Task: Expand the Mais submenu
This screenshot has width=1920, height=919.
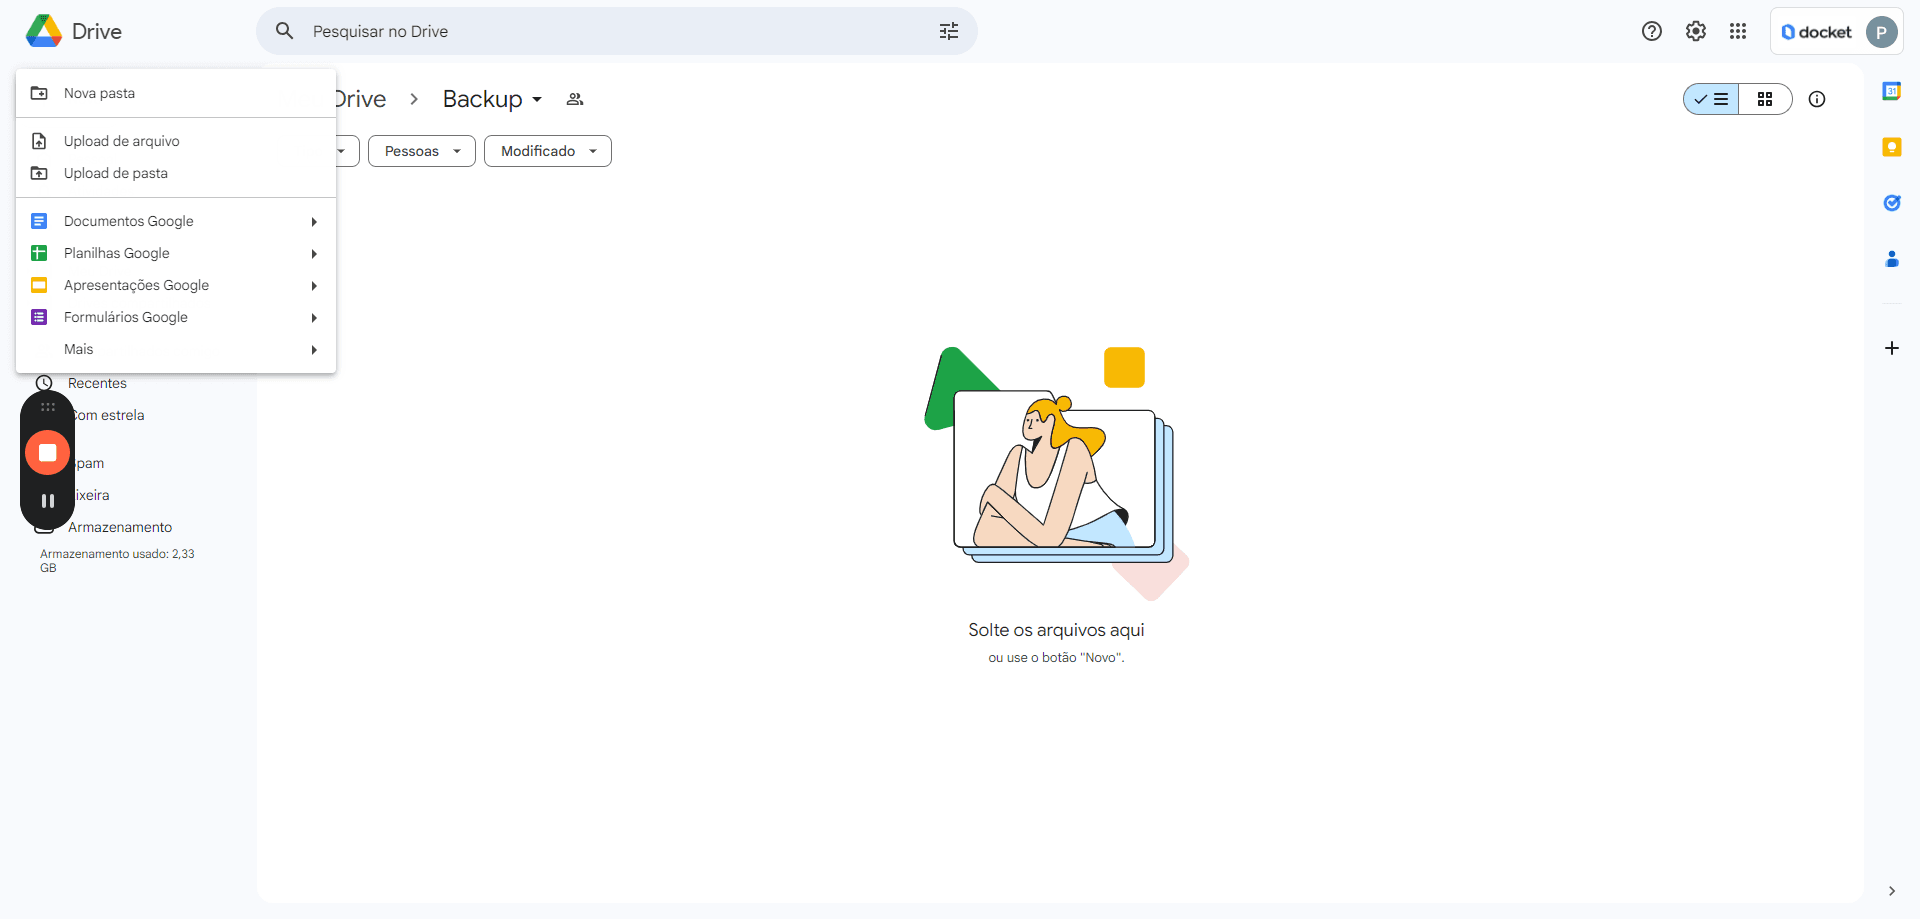Action: click(x=176, y=349)
